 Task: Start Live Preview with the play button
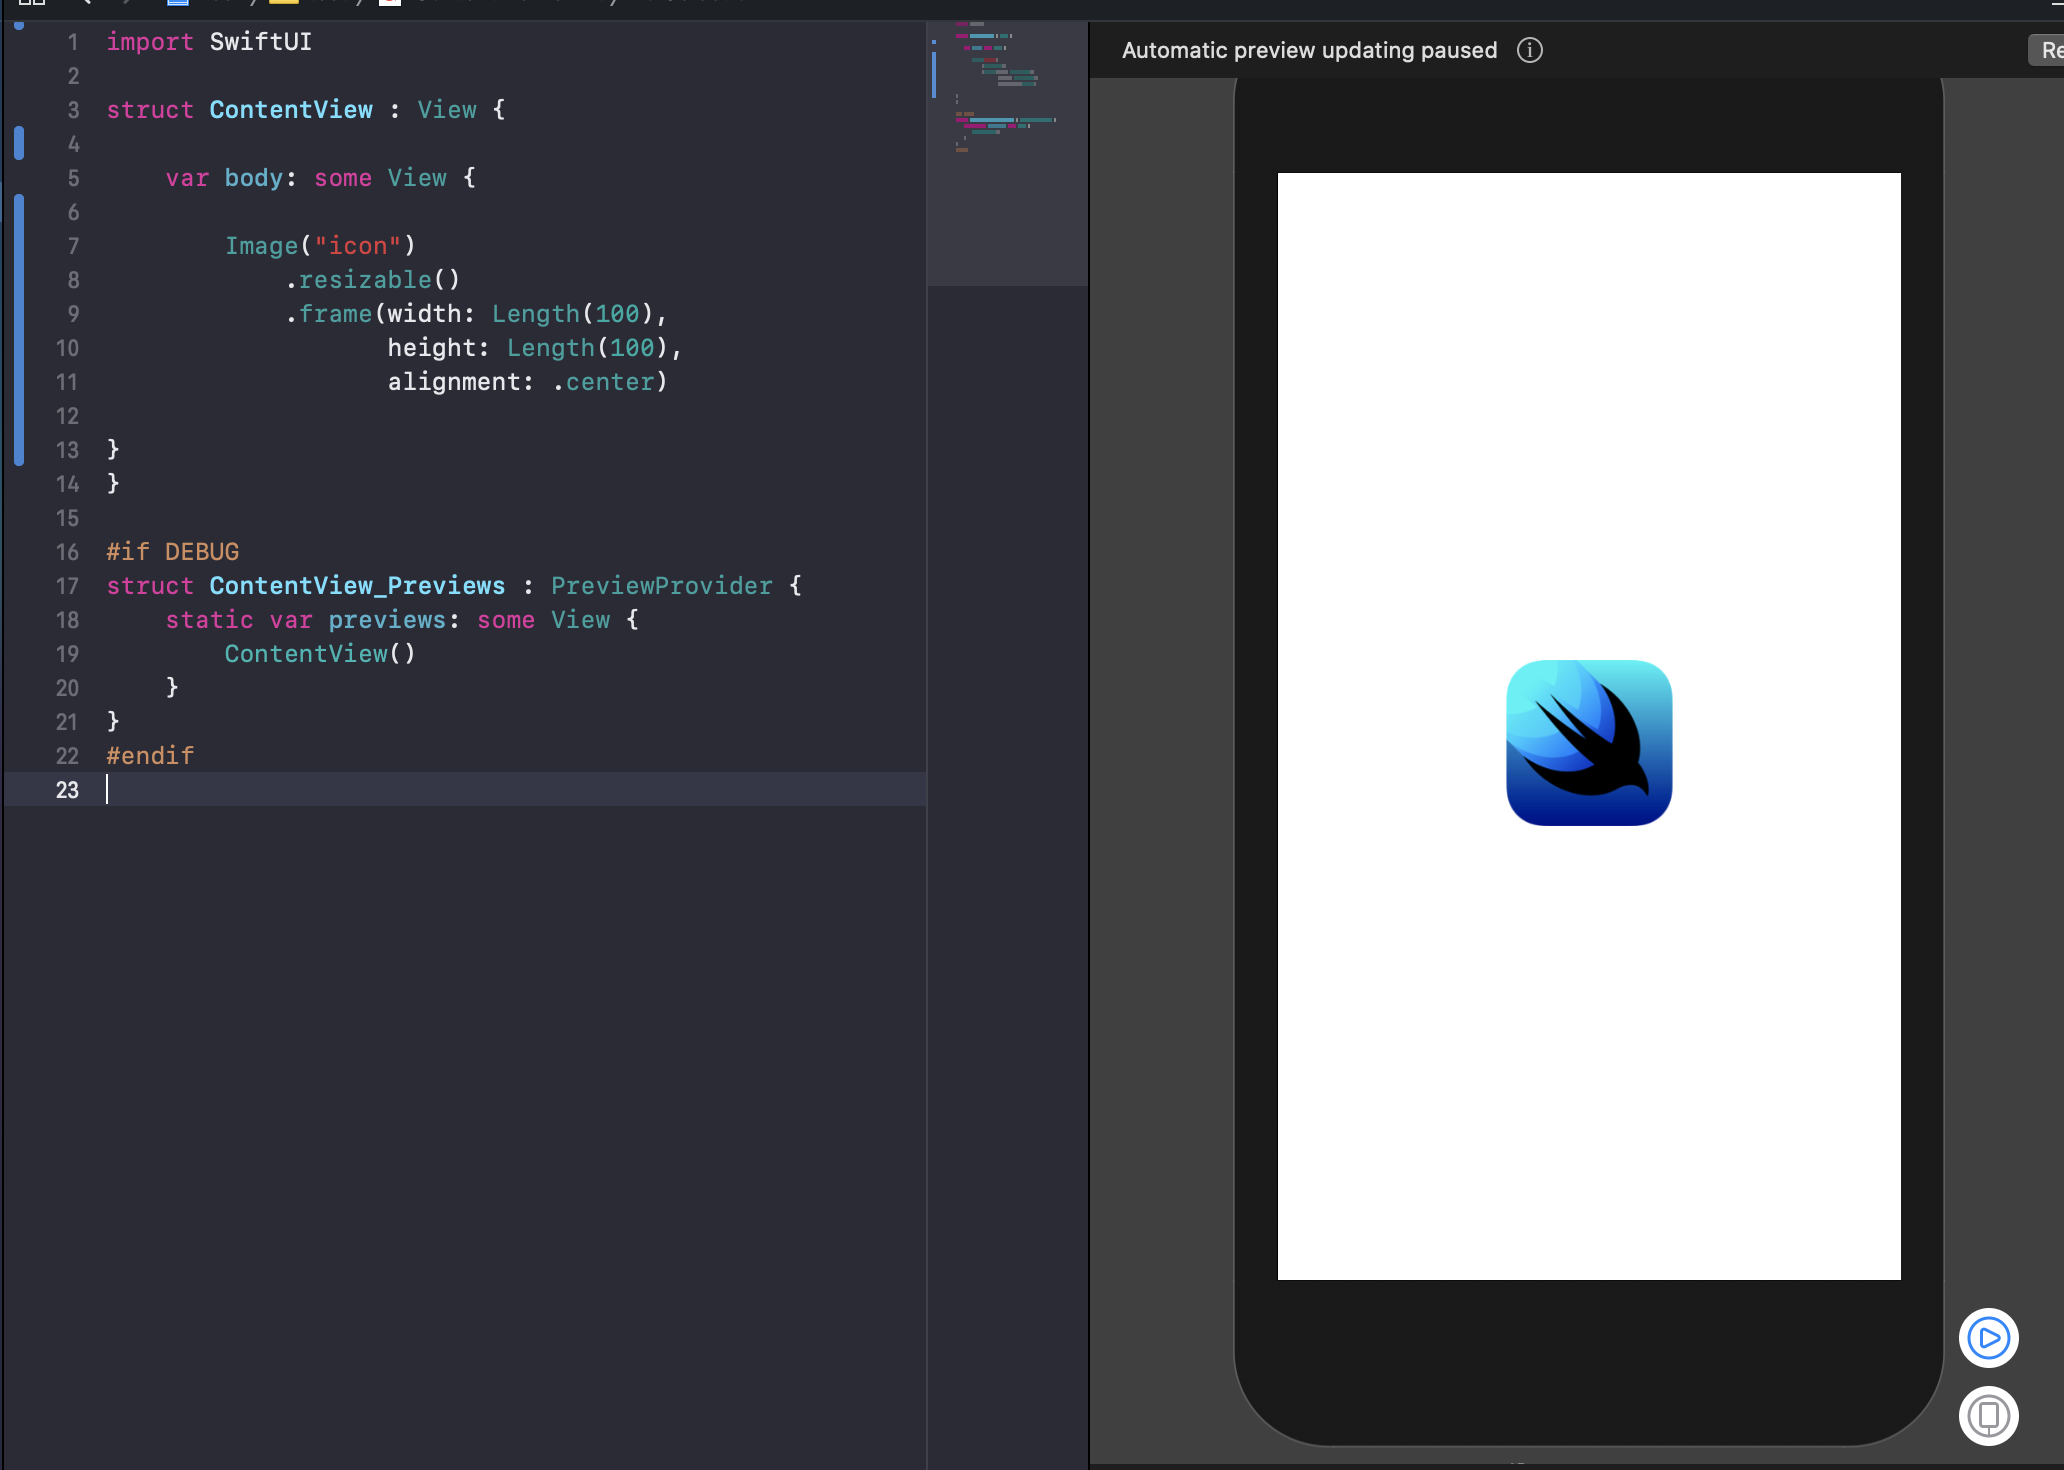pos(1988,1337)
